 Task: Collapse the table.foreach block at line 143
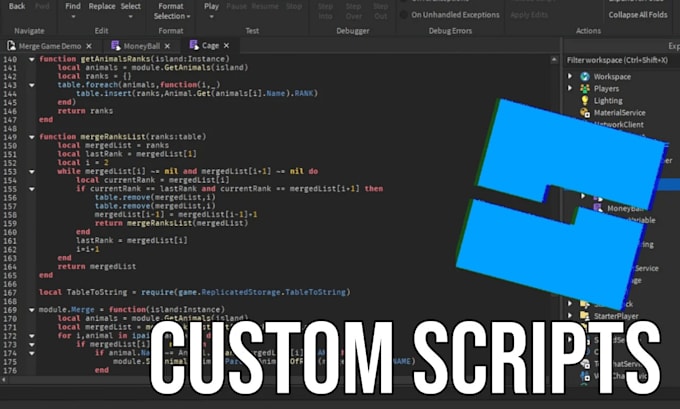32,85
